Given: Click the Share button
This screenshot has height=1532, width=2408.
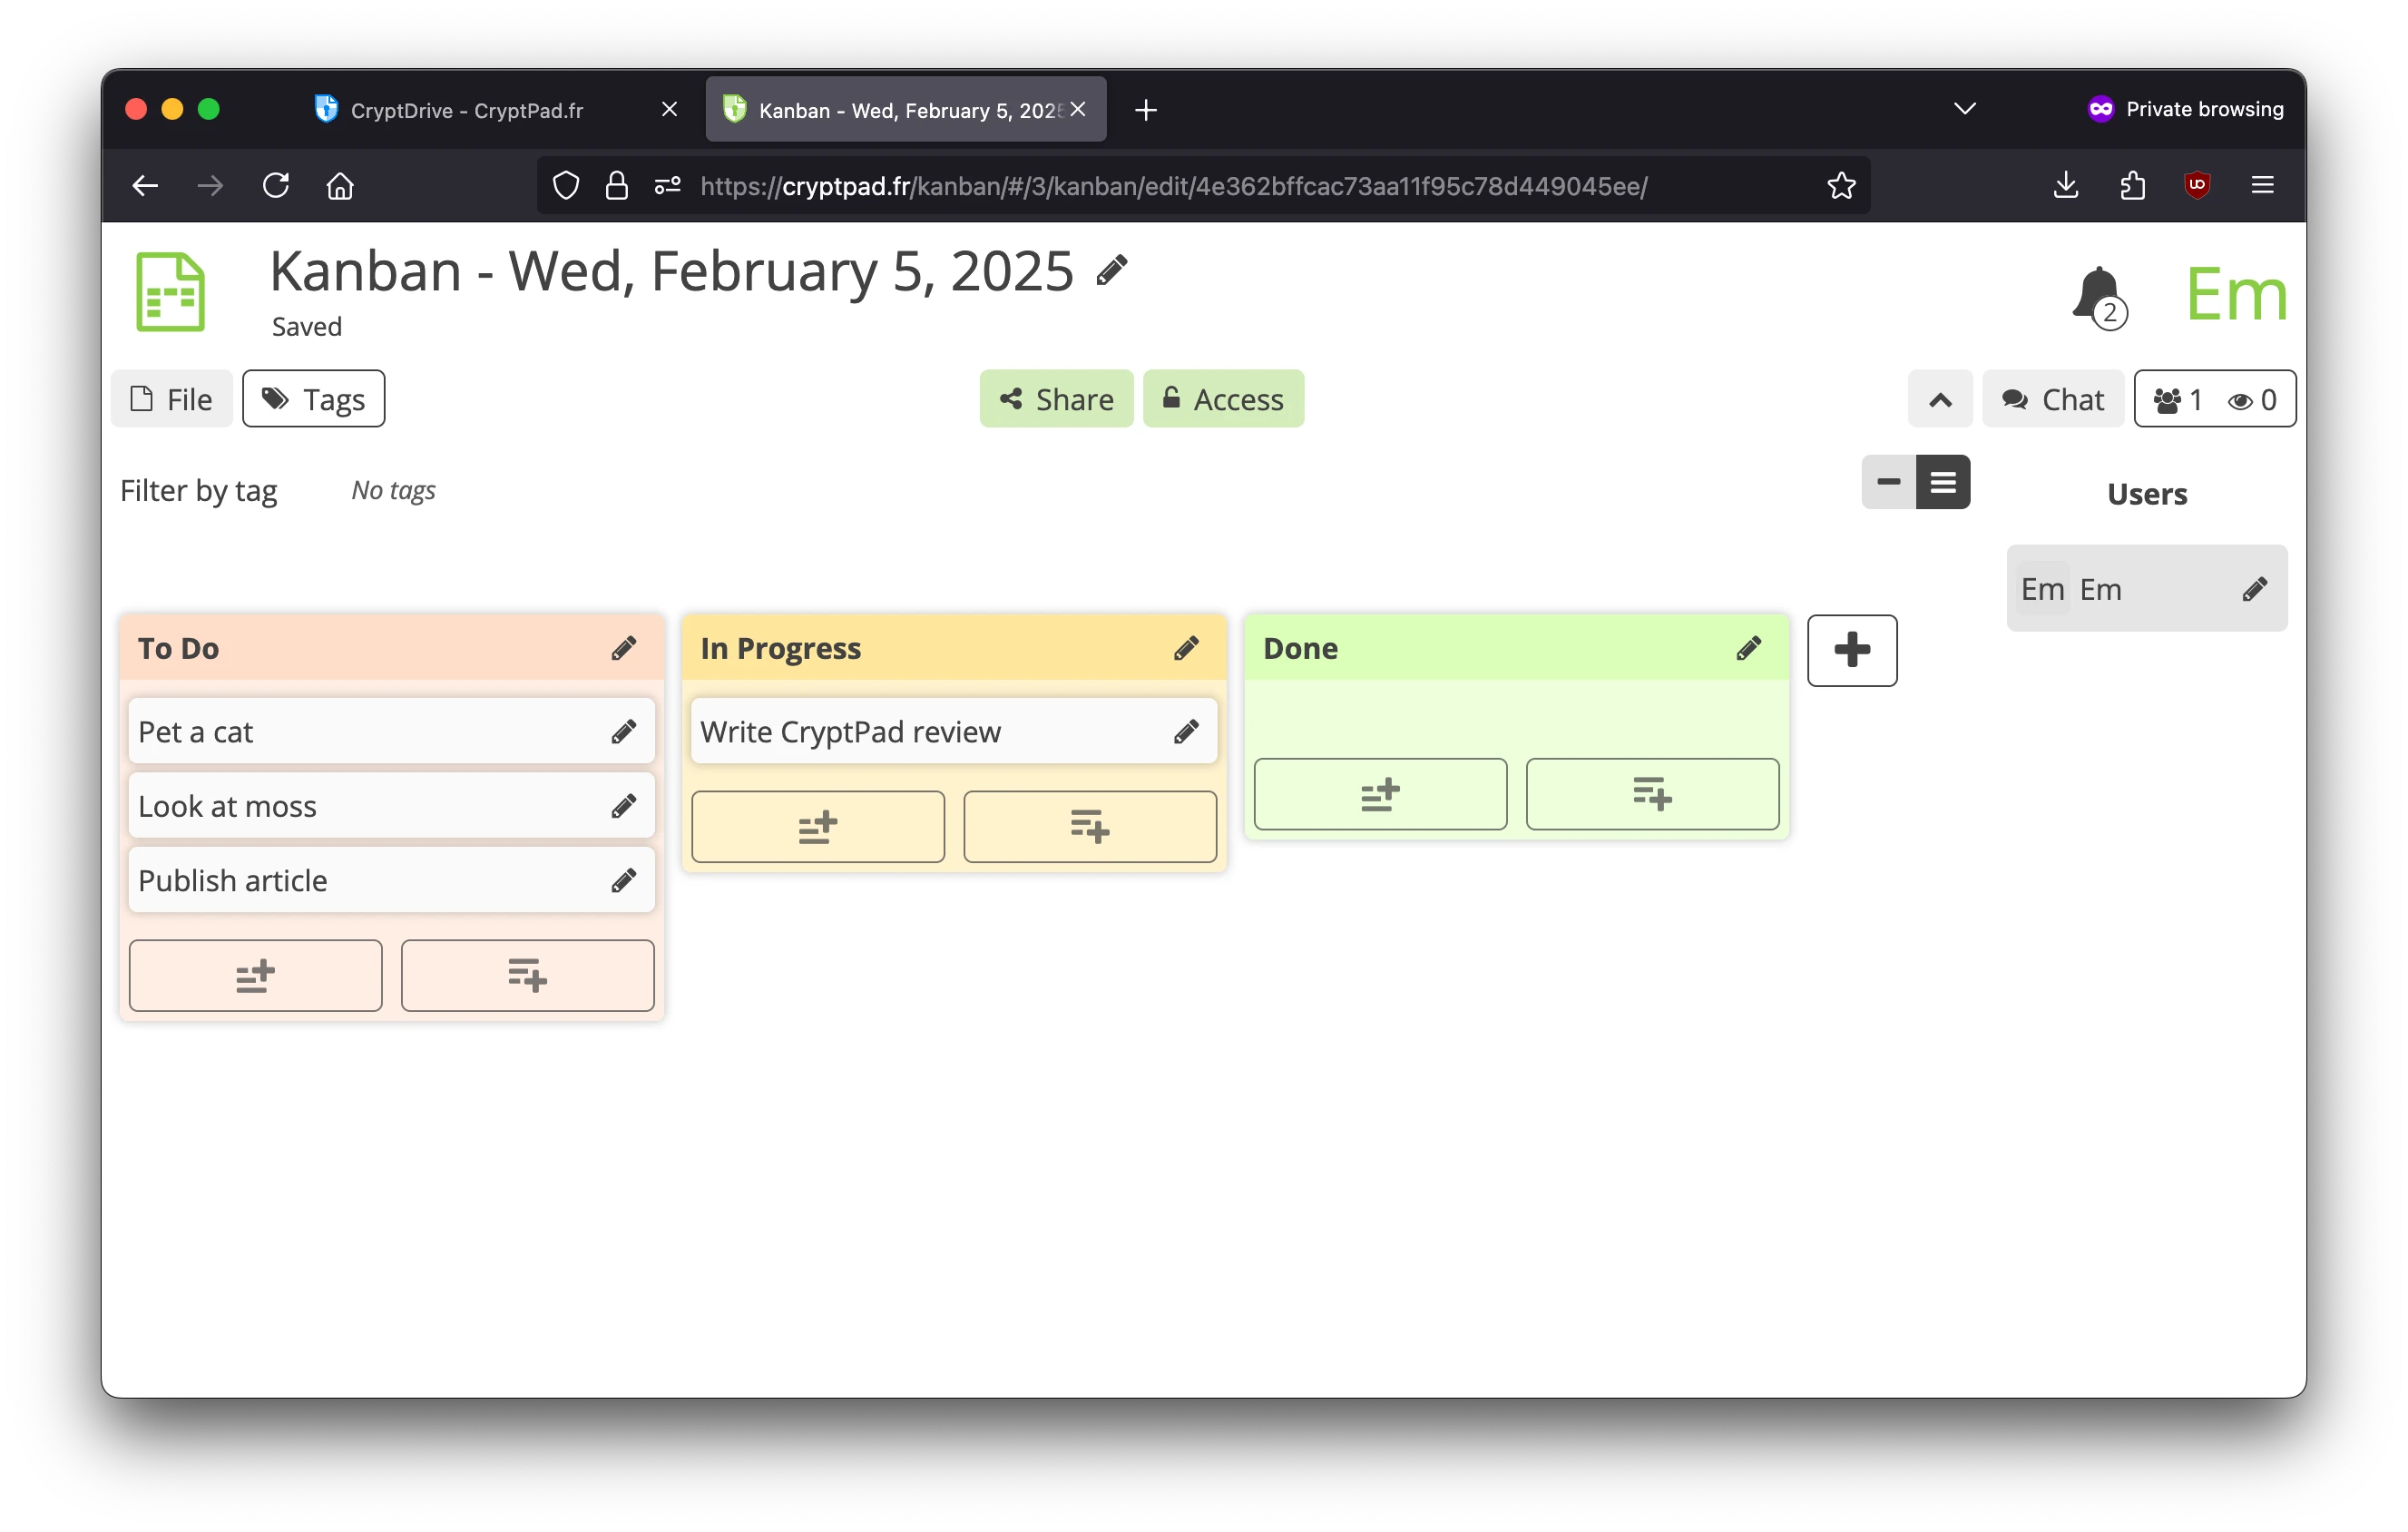Looking at the screenshot, I should pos(1056,398).
